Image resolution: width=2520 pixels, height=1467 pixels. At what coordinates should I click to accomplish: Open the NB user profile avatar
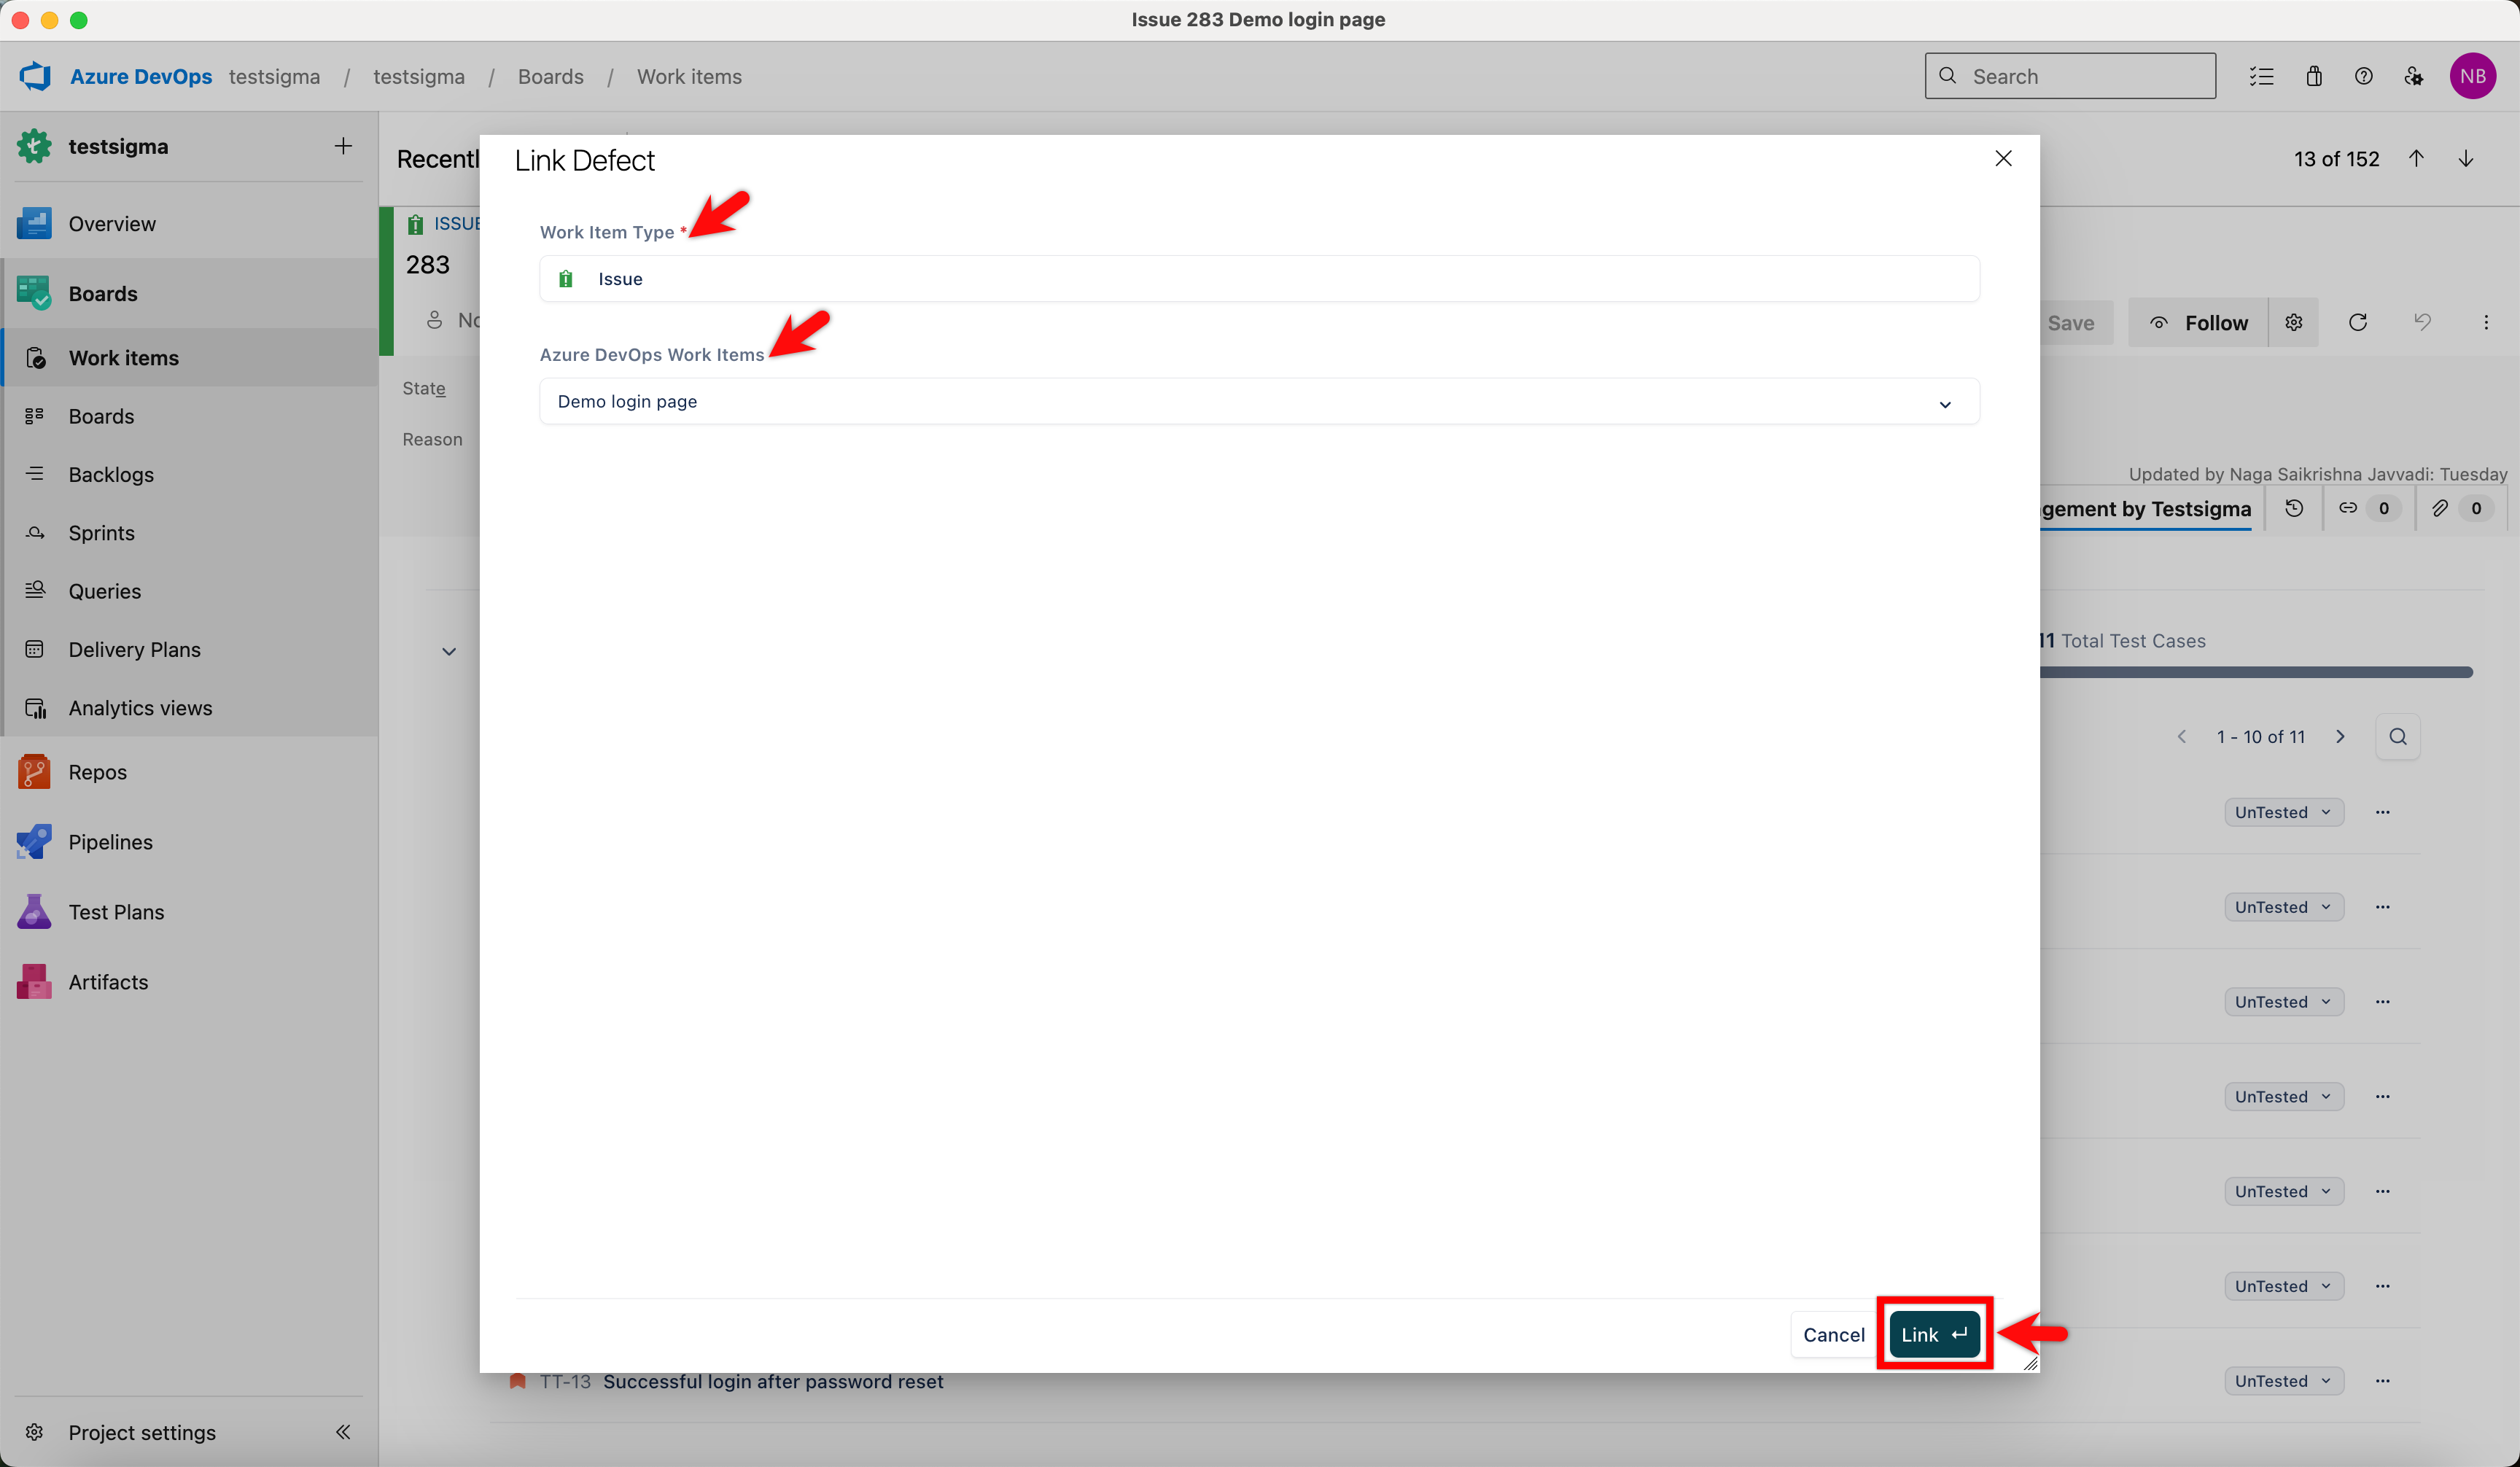pyautogui.click(x=2473, y=76)
